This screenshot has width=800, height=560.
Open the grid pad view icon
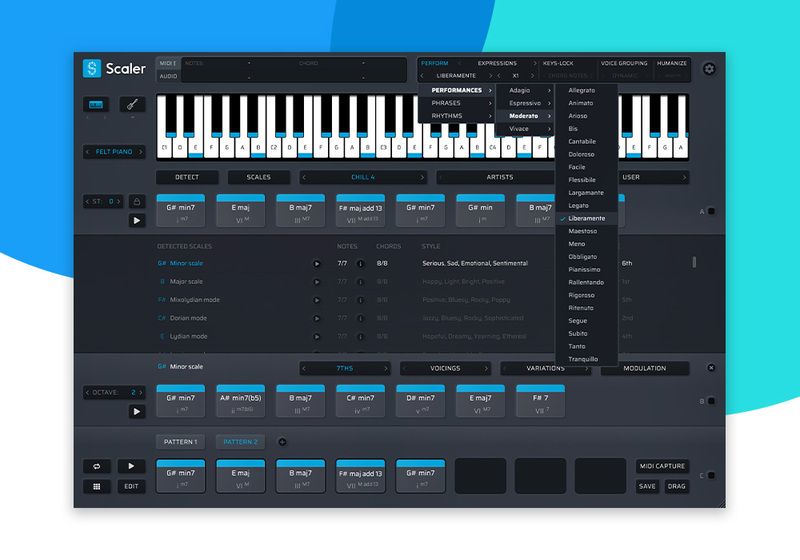[96, 487]
